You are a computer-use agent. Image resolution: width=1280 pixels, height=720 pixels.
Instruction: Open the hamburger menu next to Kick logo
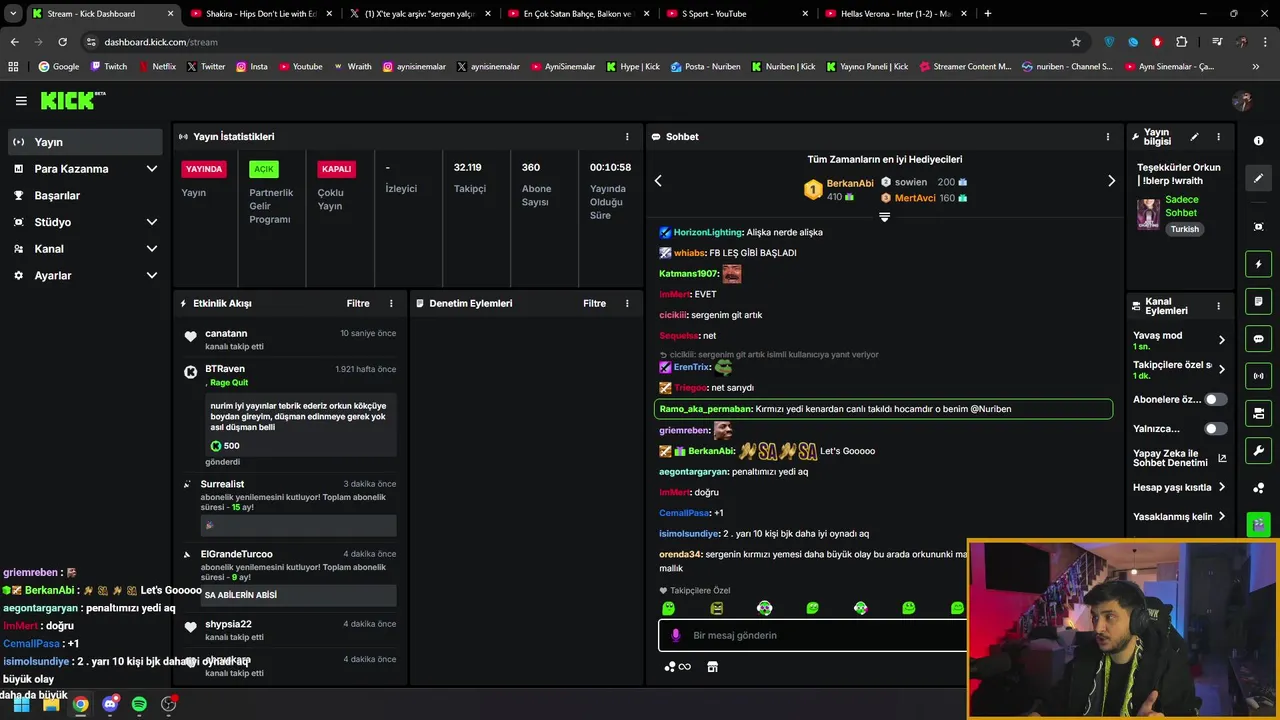(21, 101)
